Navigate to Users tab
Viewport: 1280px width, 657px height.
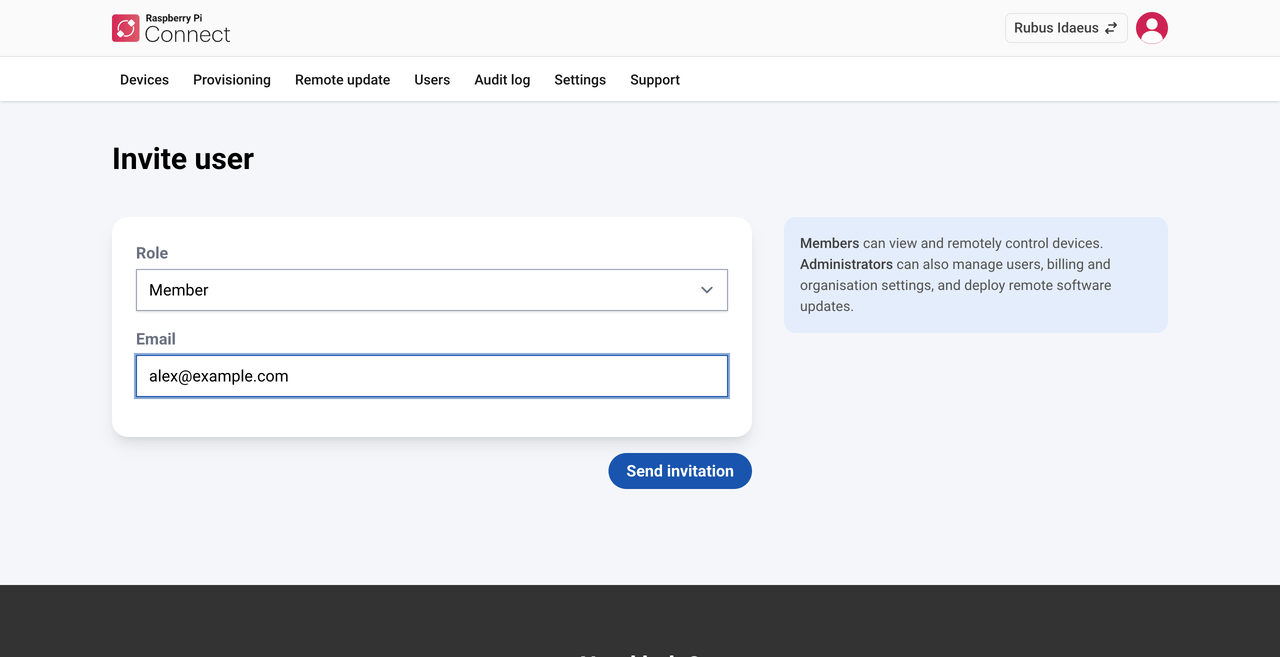[432, 80]
